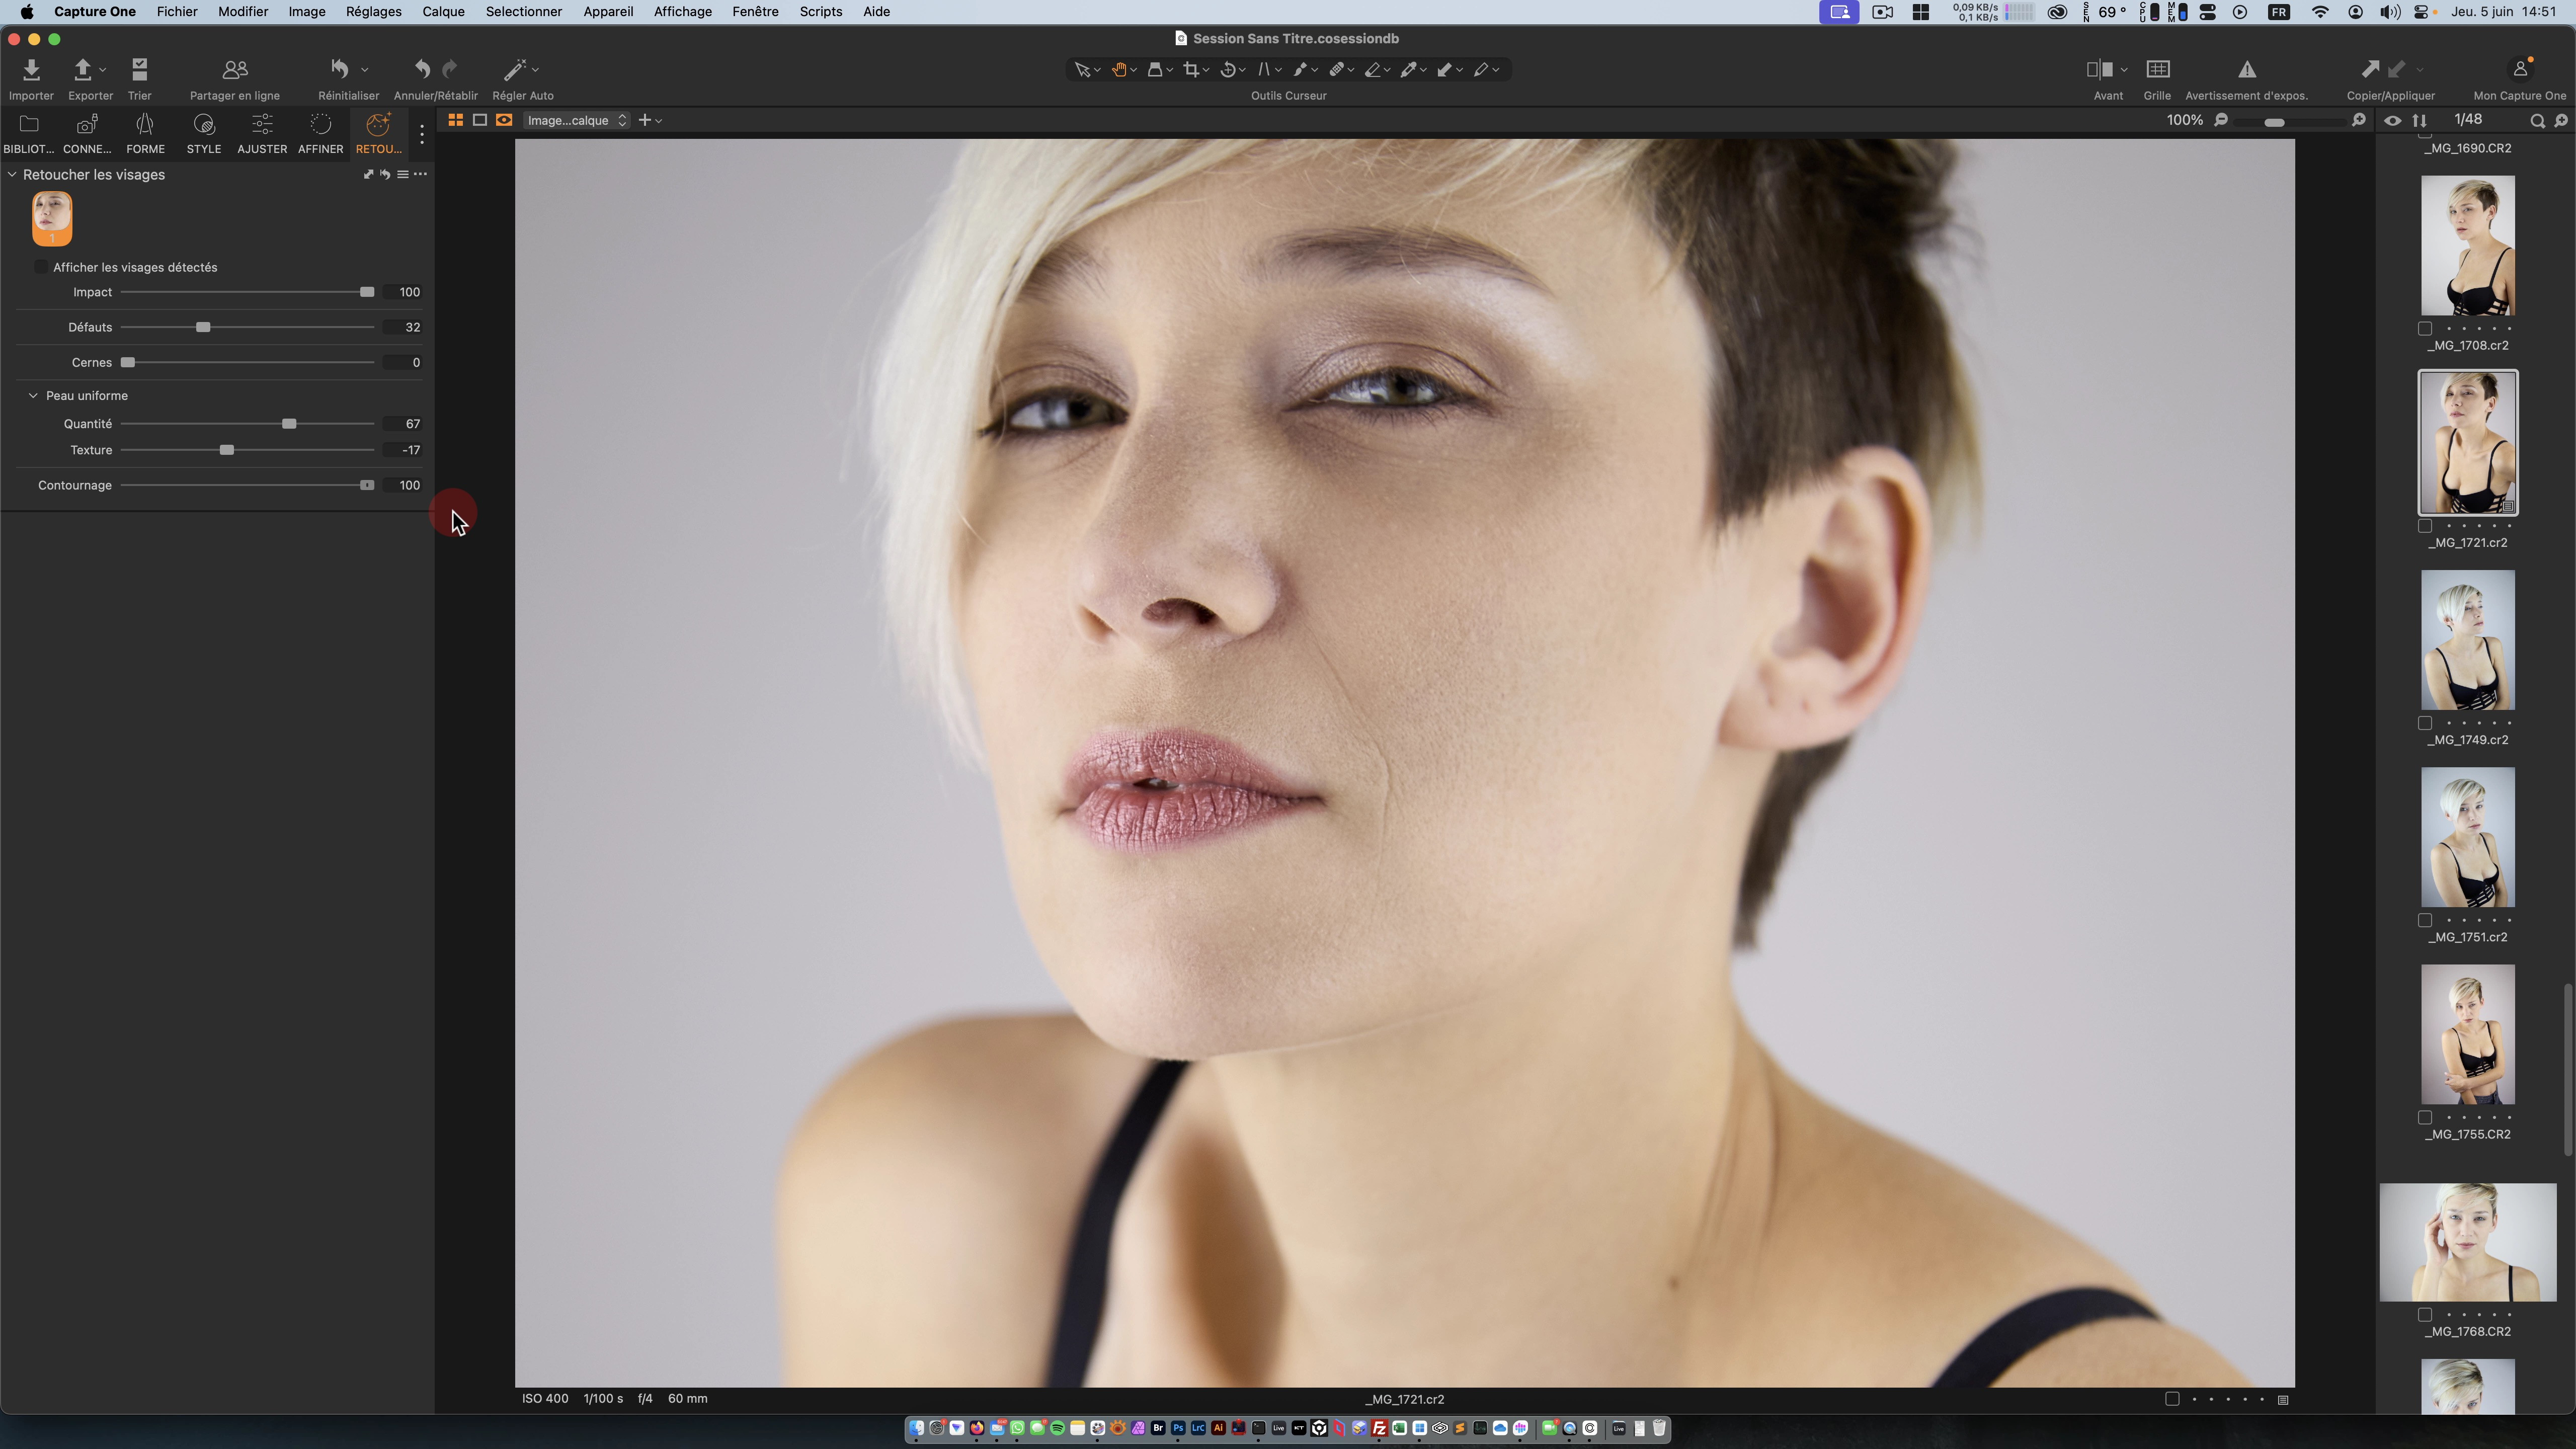Click the Régler Auto magic wand

coord(514,69)
